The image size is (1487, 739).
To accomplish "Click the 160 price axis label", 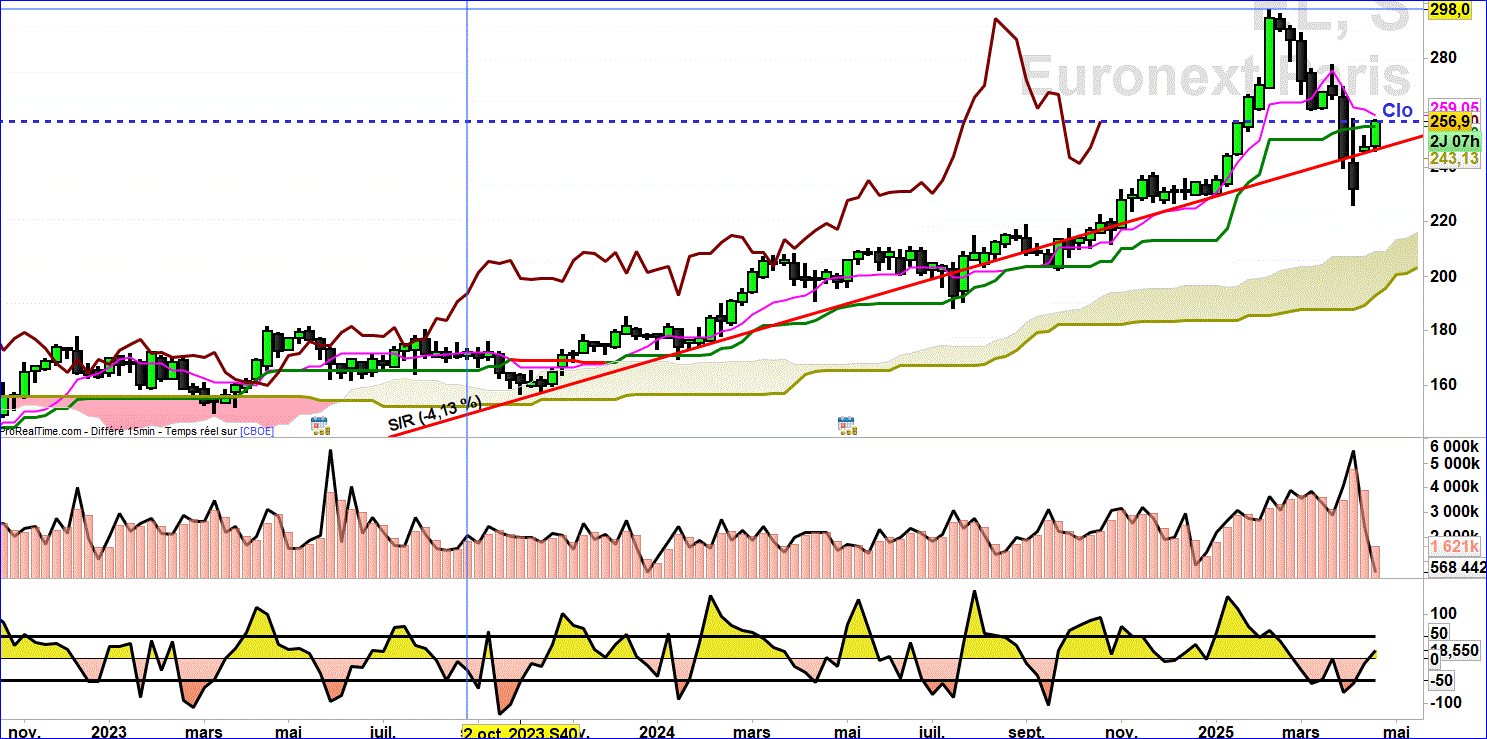I will coord(1442,385).
